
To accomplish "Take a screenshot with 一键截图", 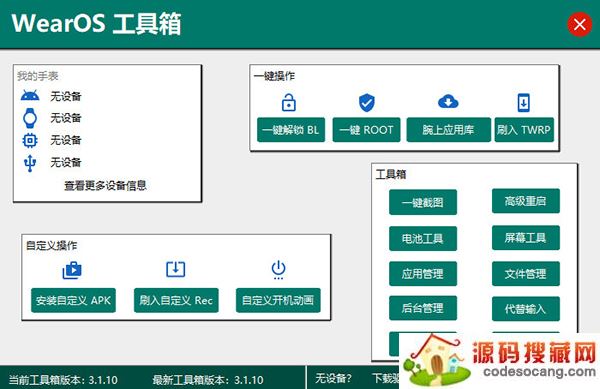I will point(423,202).
